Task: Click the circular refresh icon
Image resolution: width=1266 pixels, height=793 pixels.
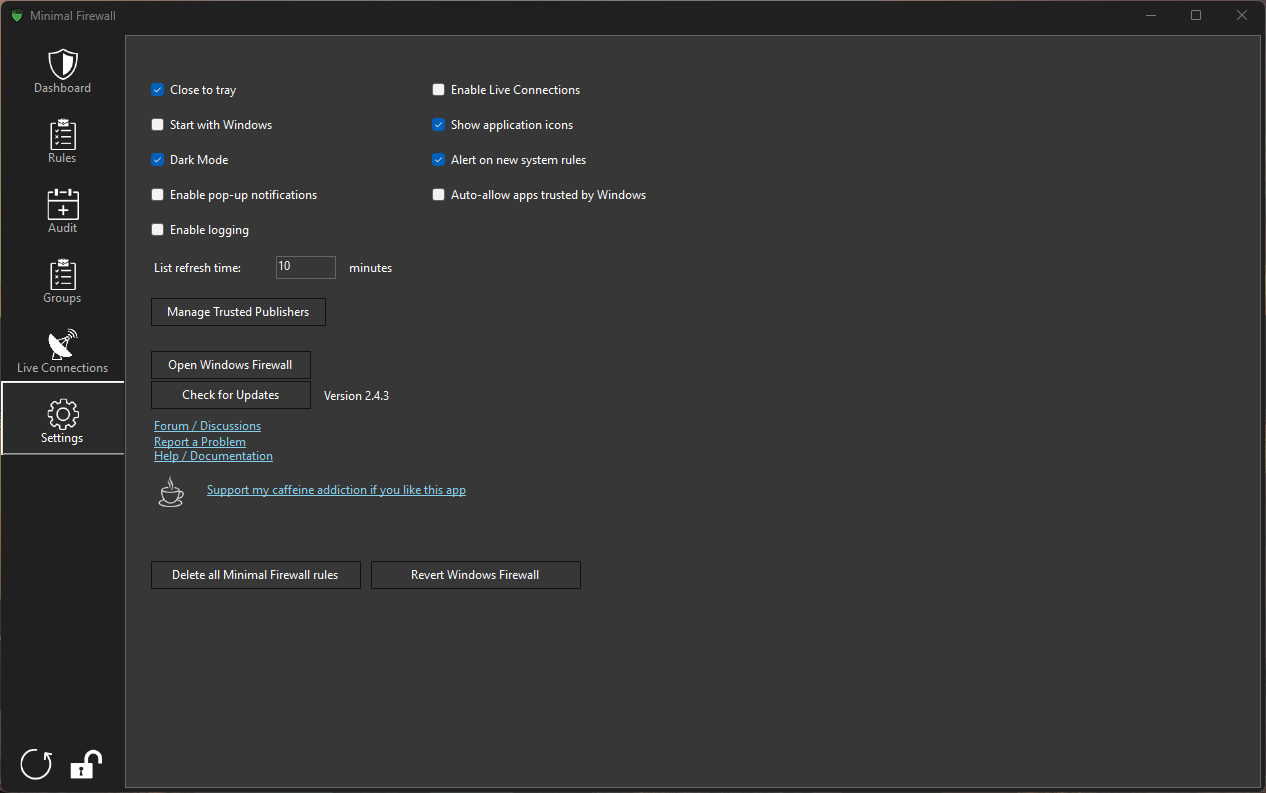Action: point(37,764)
